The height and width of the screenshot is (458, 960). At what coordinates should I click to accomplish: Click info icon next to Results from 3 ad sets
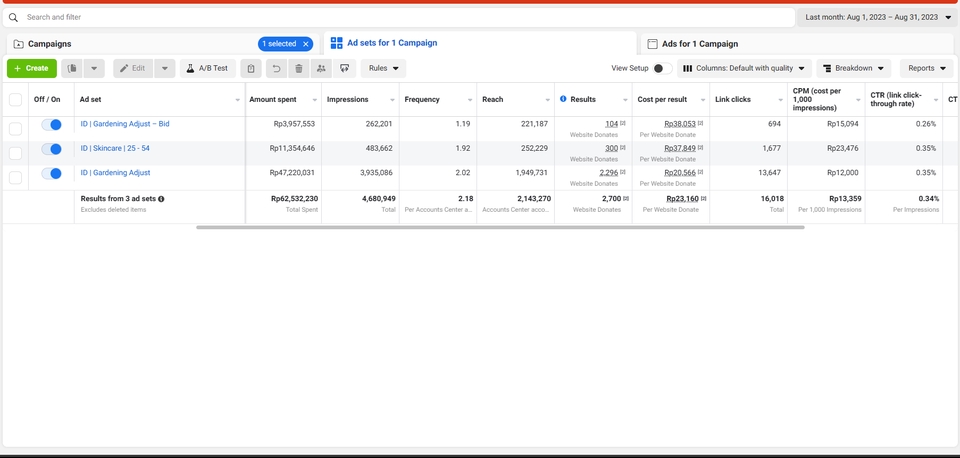pyautogui.click(x=161, y=199)
